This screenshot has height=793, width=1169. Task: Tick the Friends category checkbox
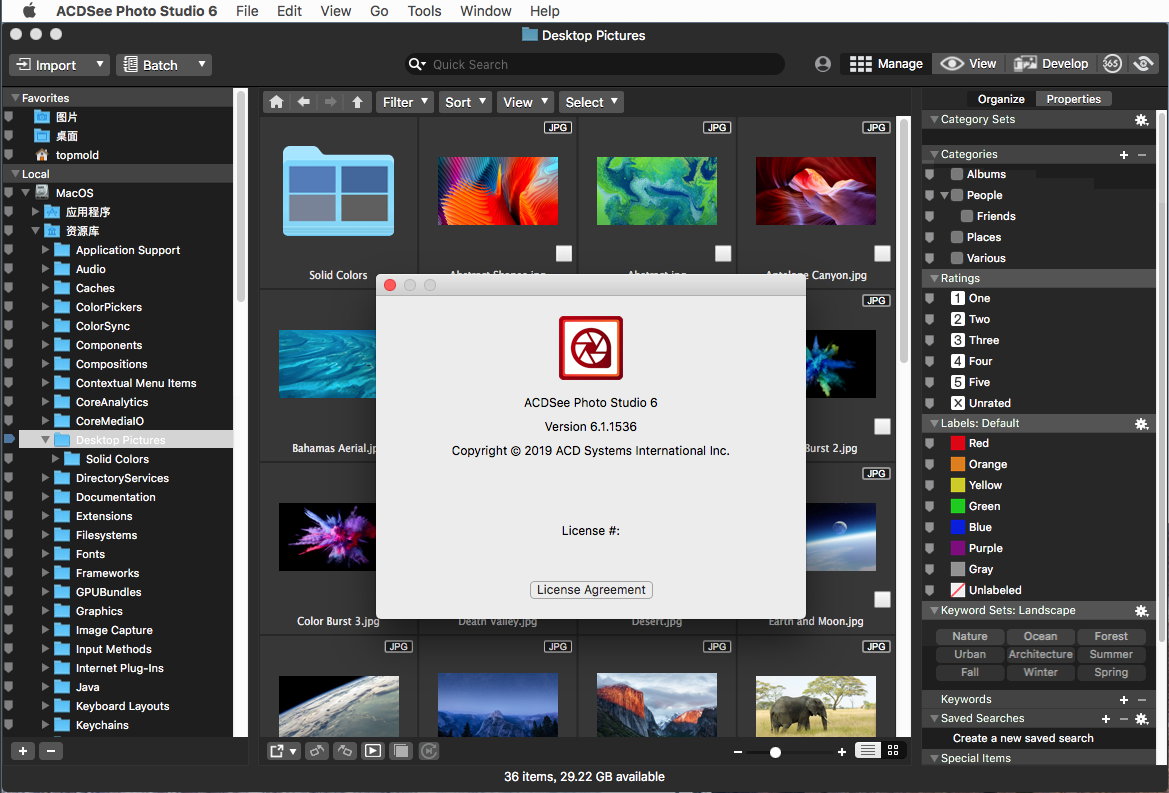click(967, 216)
